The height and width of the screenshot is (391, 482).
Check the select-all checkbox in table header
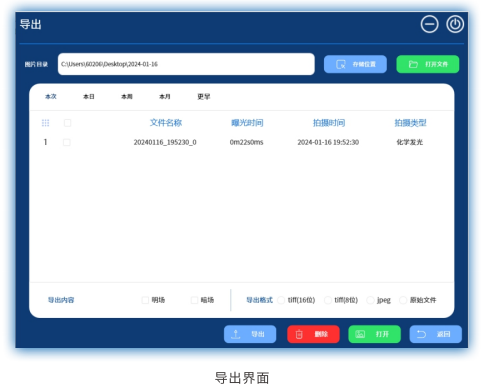point(67,123)
